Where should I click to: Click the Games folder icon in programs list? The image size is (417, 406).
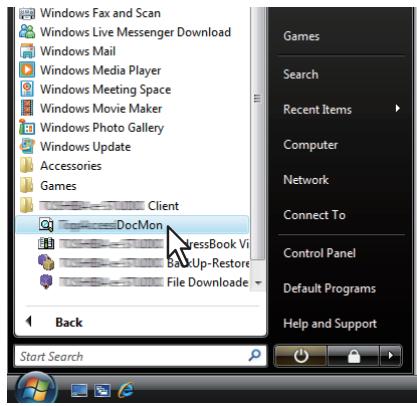click(27, 185)
